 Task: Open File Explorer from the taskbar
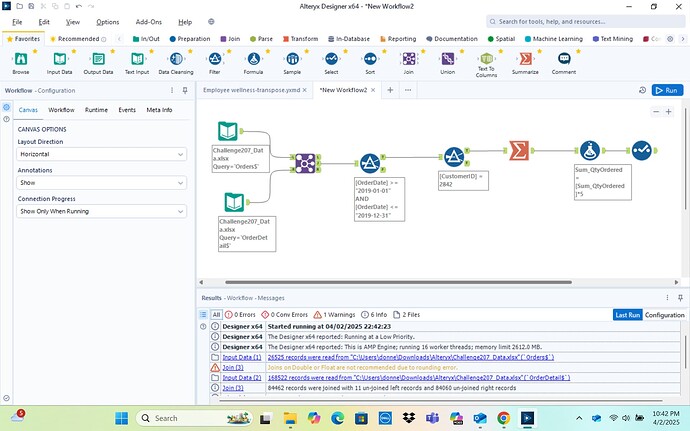[290, 418]
